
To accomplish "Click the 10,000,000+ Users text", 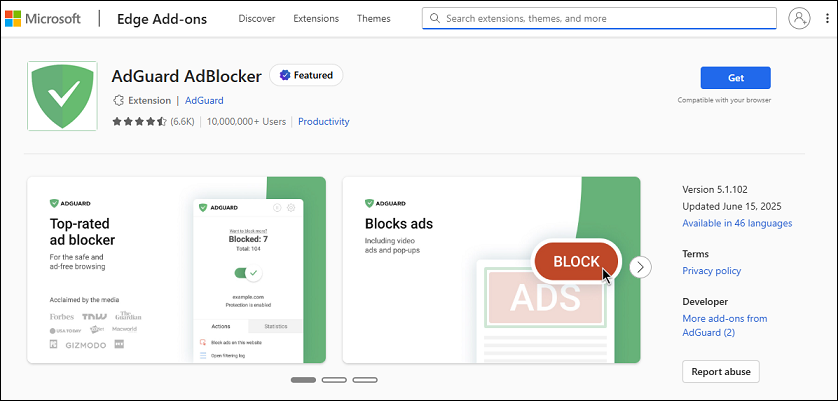I will coord(246,121).
